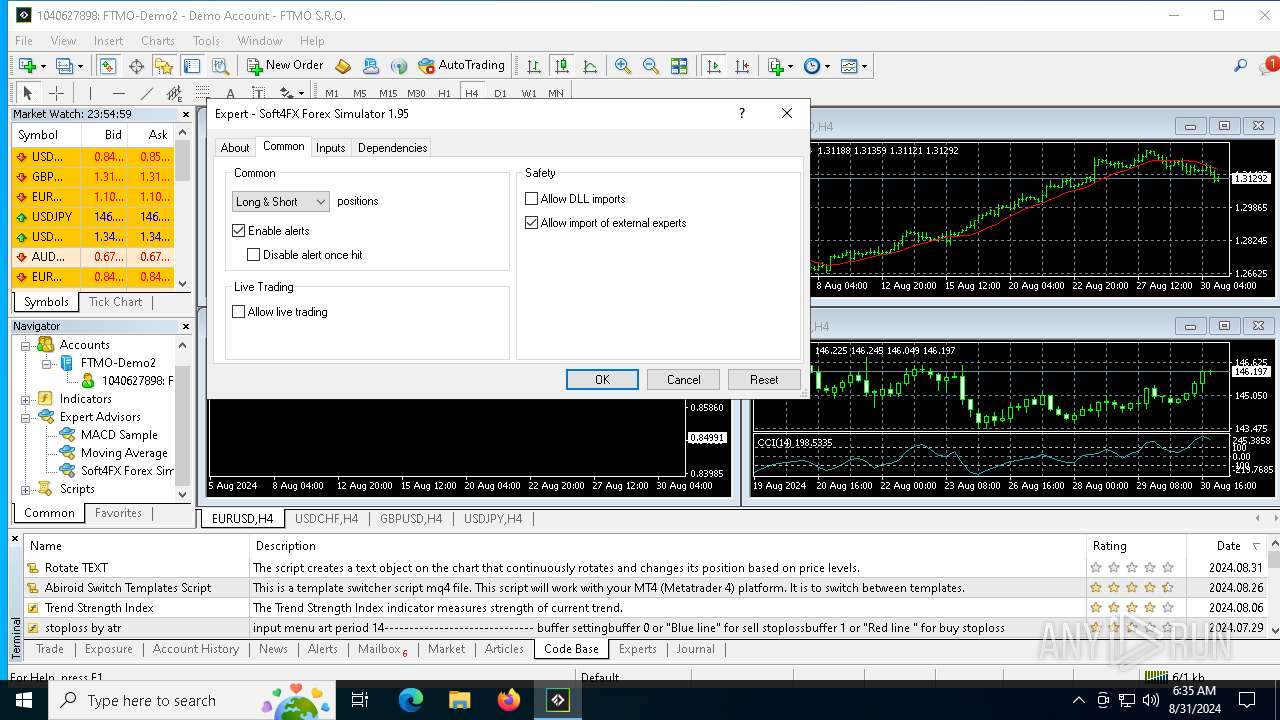Open Firefox from the taskbar

tap(509, 701)
